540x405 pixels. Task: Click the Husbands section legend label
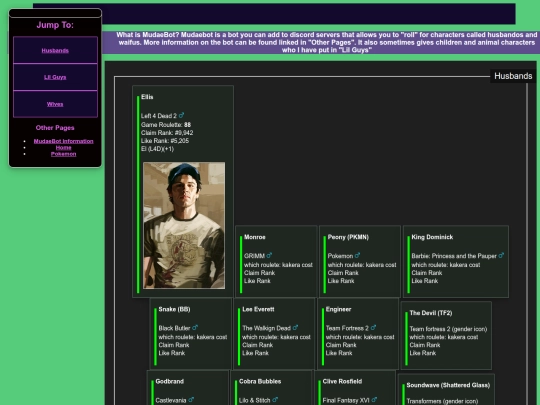tap(513, 76)
